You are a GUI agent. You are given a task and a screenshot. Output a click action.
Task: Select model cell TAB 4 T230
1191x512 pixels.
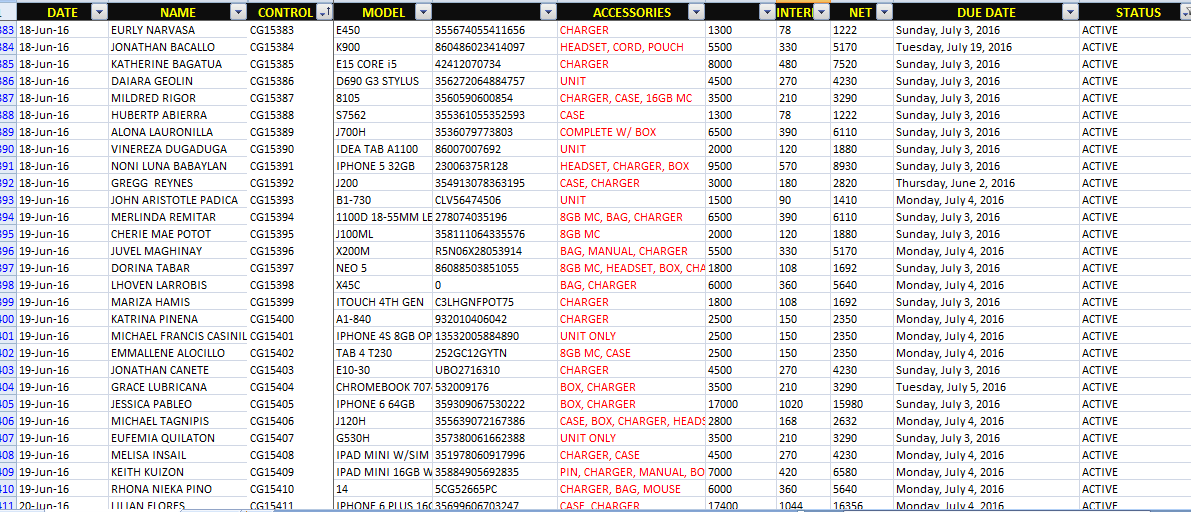(384, 353)
